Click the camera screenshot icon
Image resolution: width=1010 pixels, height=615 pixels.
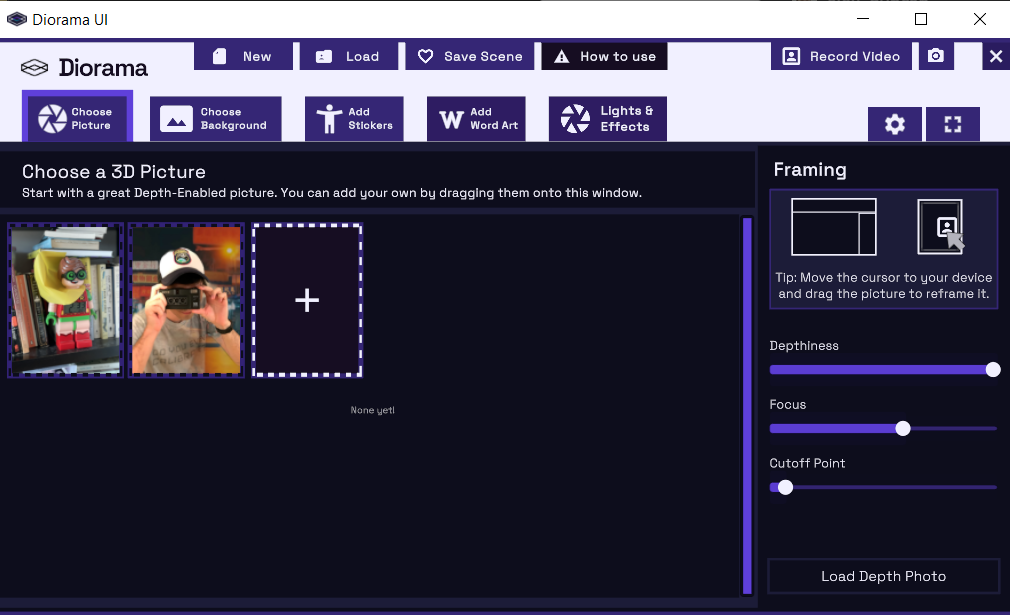(x=936, y=56)
